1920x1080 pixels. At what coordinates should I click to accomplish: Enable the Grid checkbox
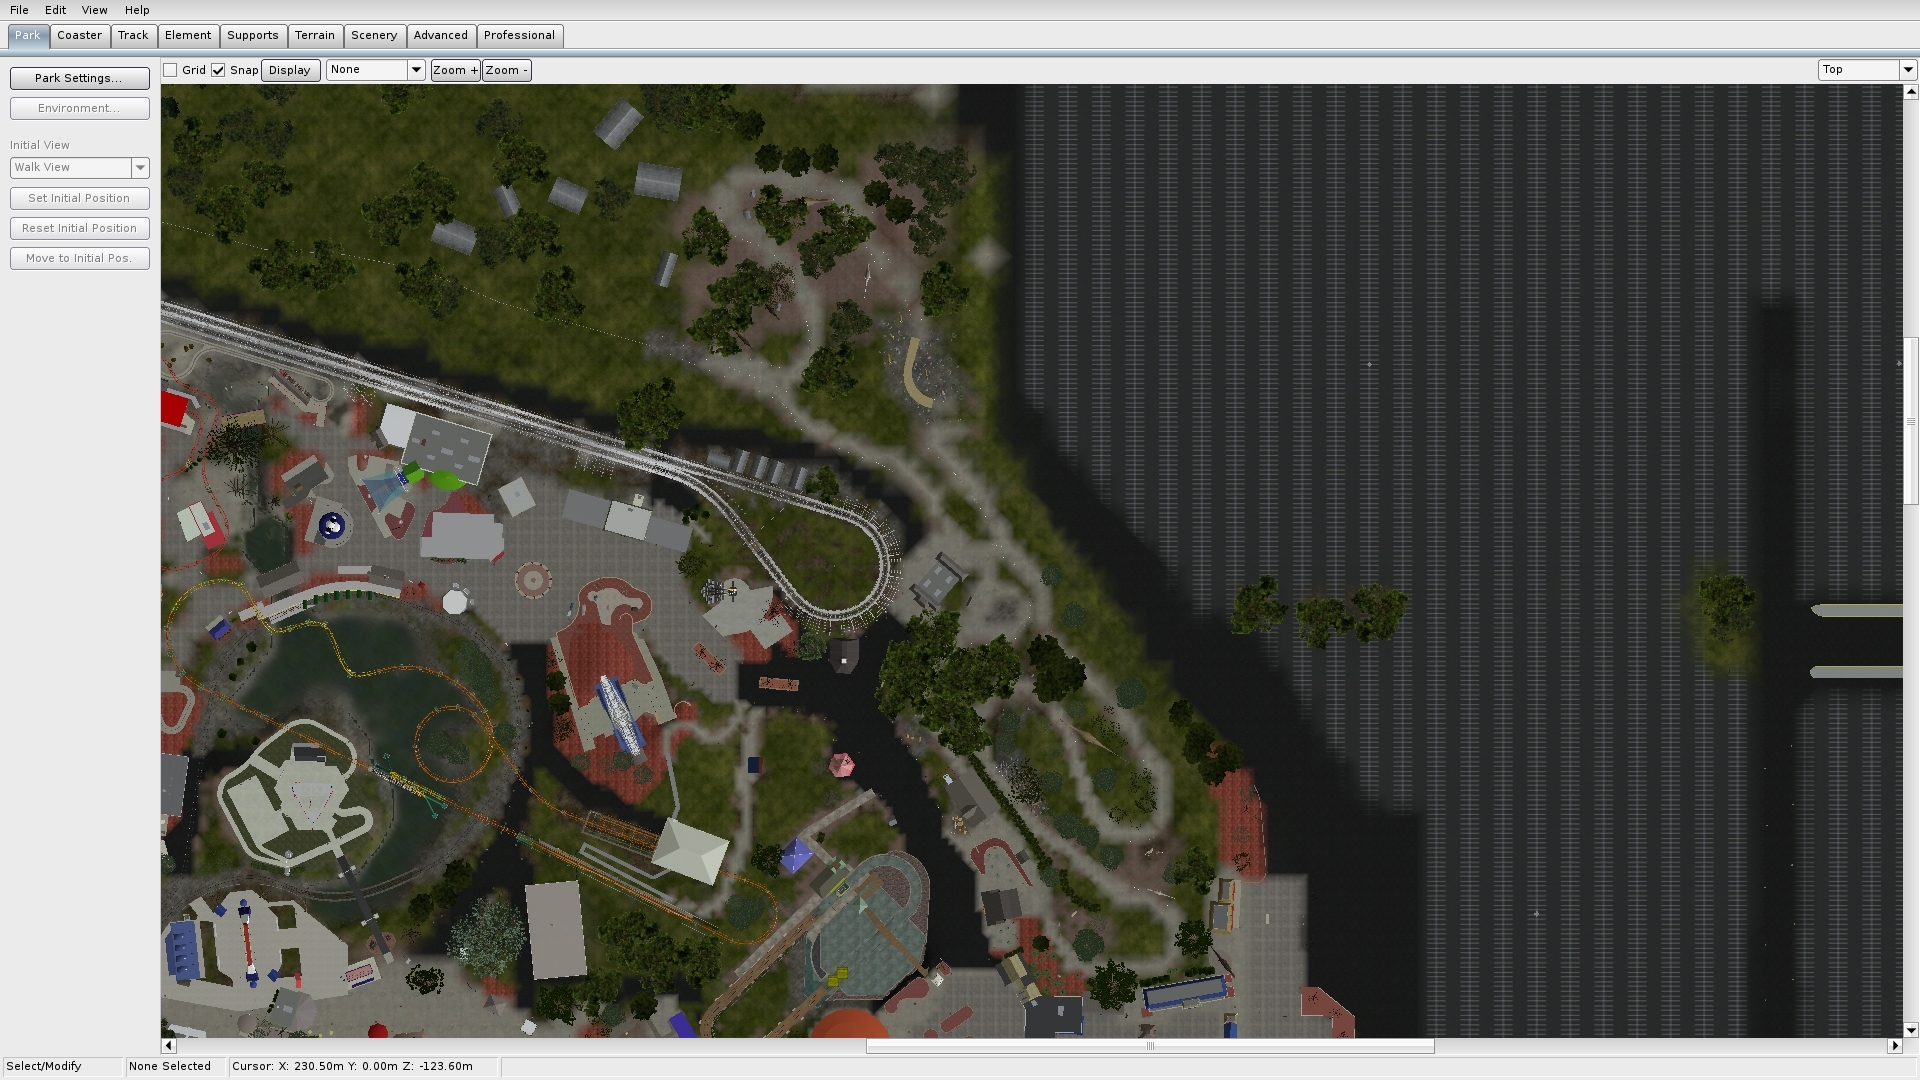[171, 70]
